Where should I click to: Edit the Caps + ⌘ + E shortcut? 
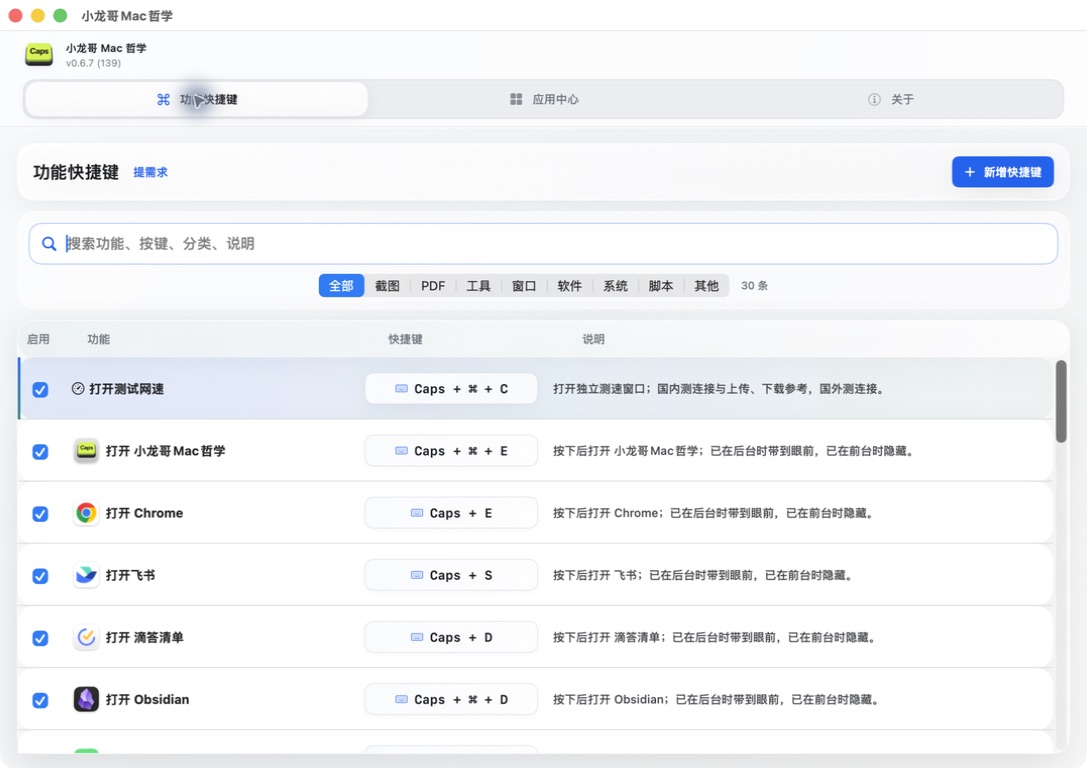(451, 451)
